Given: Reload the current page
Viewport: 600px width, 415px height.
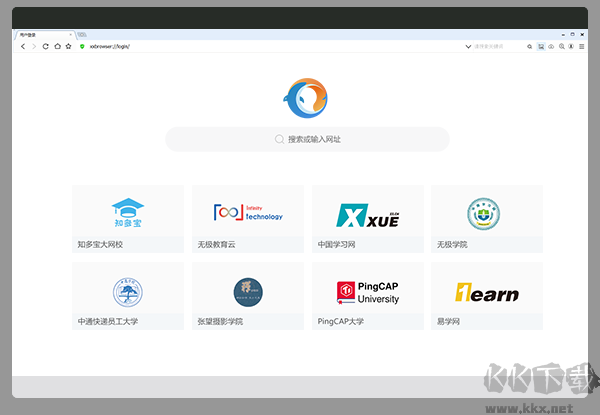Looking at the screenshot, I should pyautogui.click(x=46, y=46).
